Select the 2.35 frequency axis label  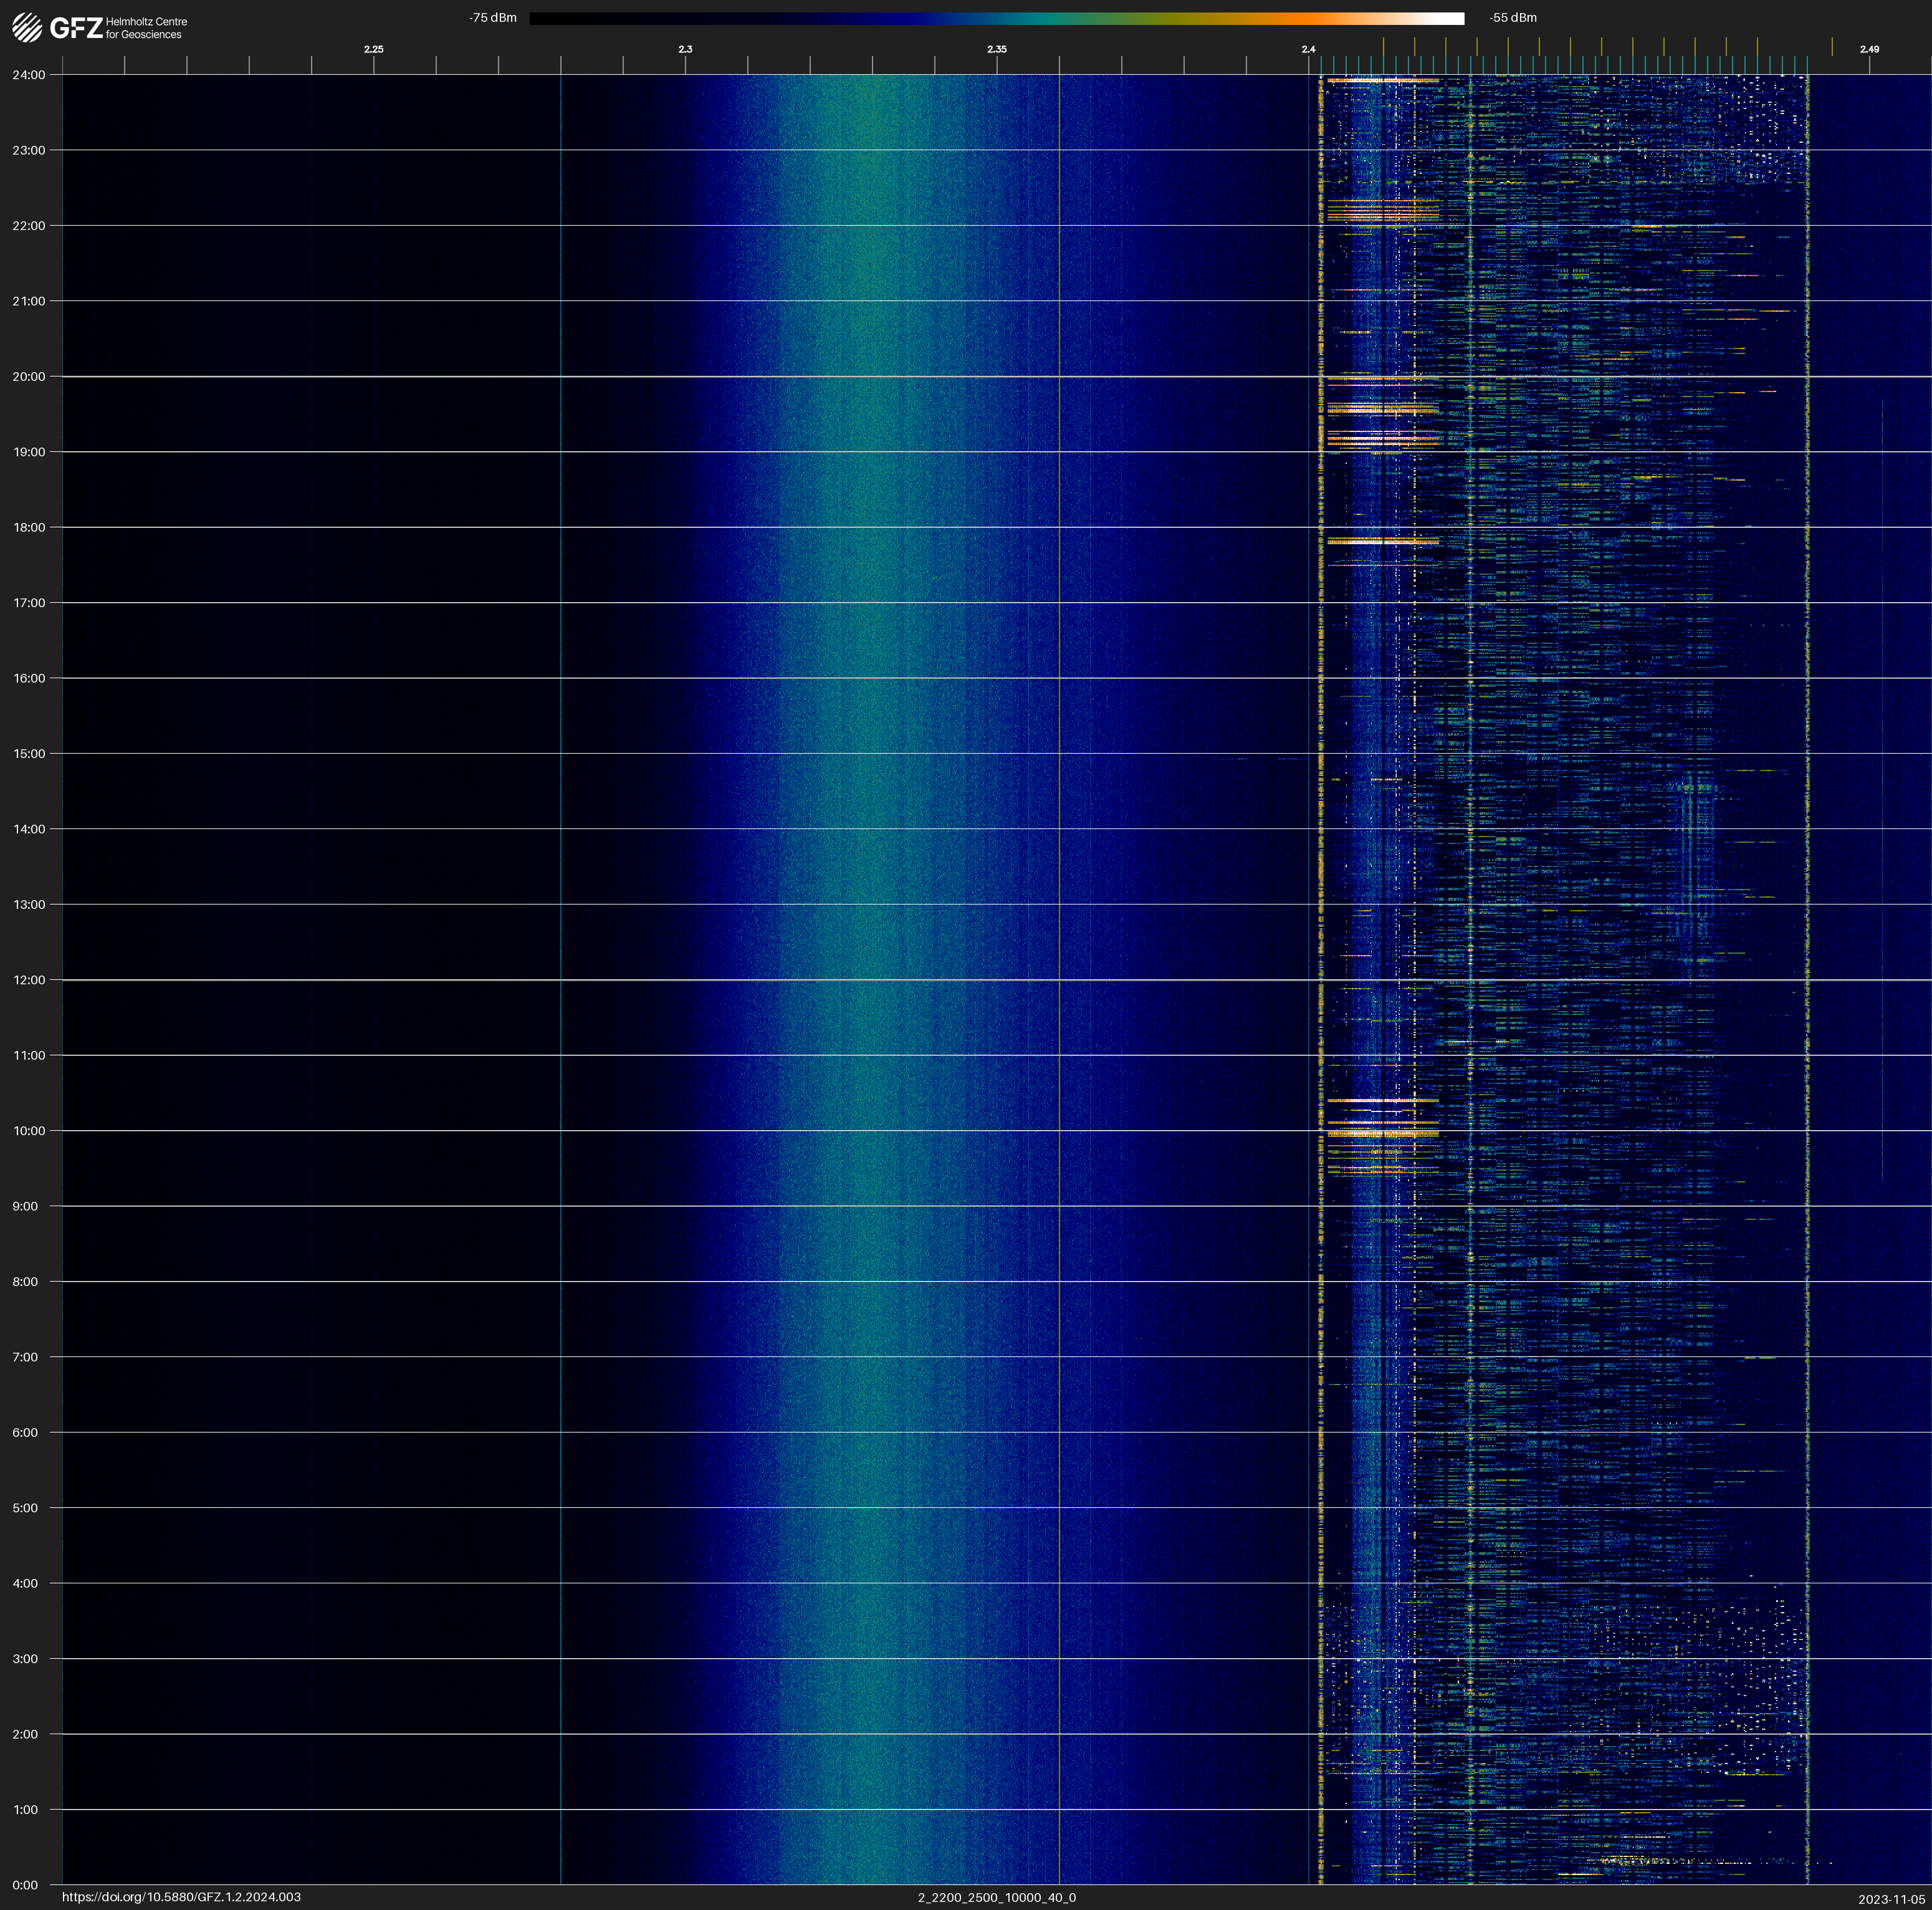tap(996, 49)
